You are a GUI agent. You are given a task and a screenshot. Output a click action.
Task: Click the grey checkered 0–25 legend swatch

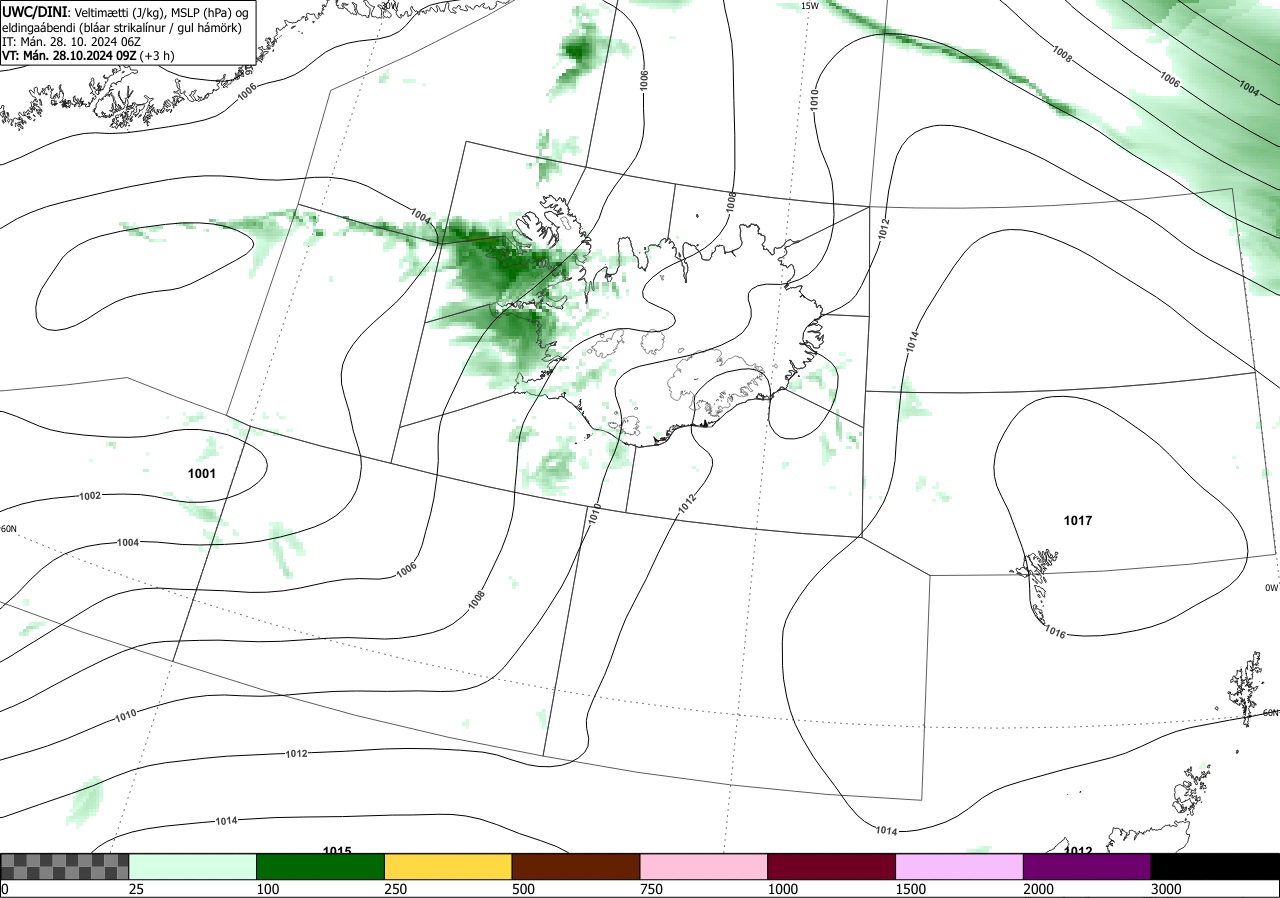pos(65,866)
